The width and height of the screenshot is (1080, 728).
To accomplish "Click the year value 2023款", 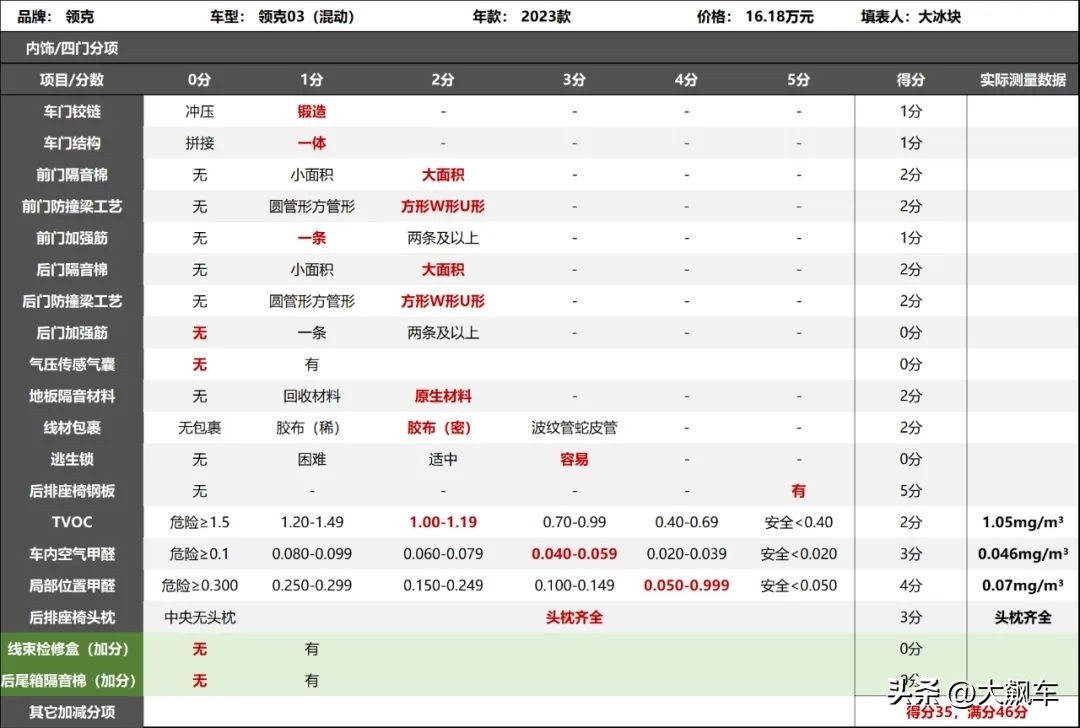I will coord(546,17).
